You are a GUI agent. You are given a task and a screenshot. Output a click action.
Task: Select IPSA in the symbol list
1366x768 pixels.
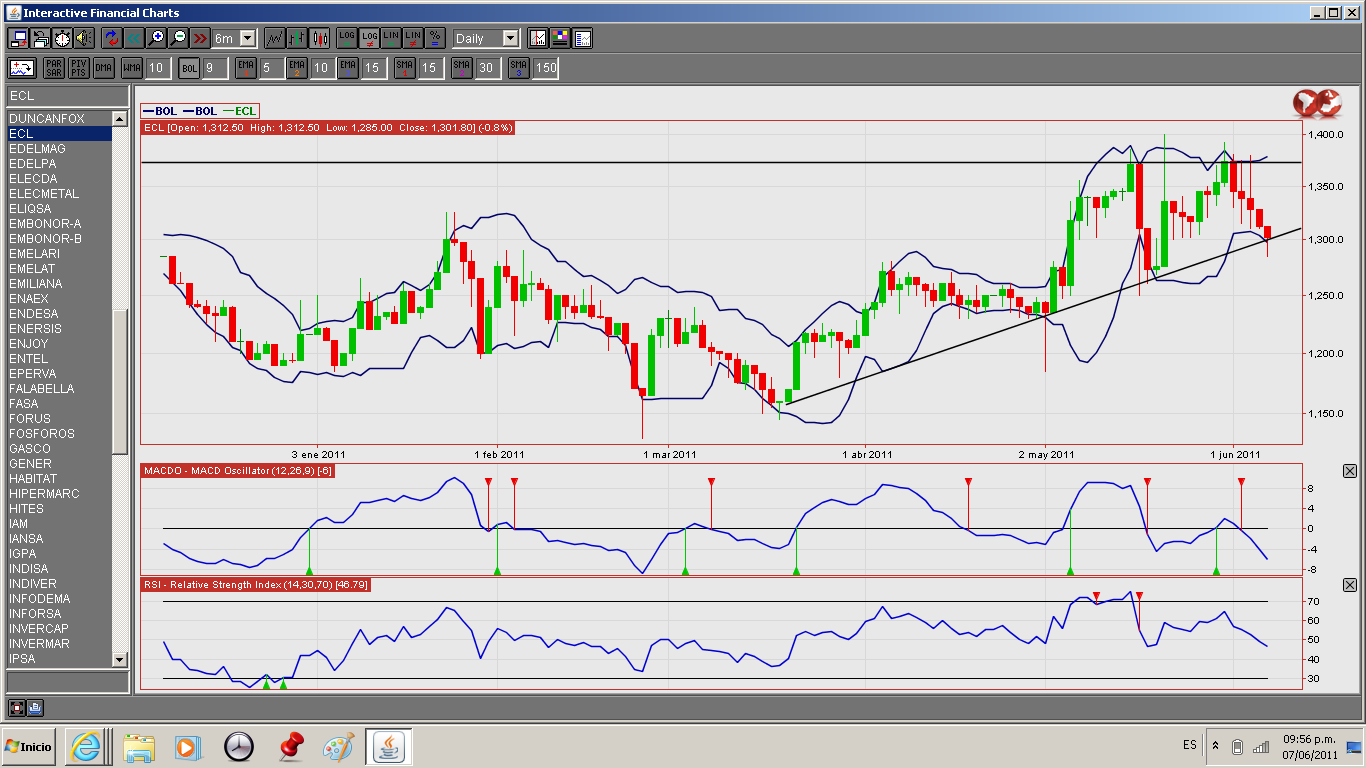point(59,659)
